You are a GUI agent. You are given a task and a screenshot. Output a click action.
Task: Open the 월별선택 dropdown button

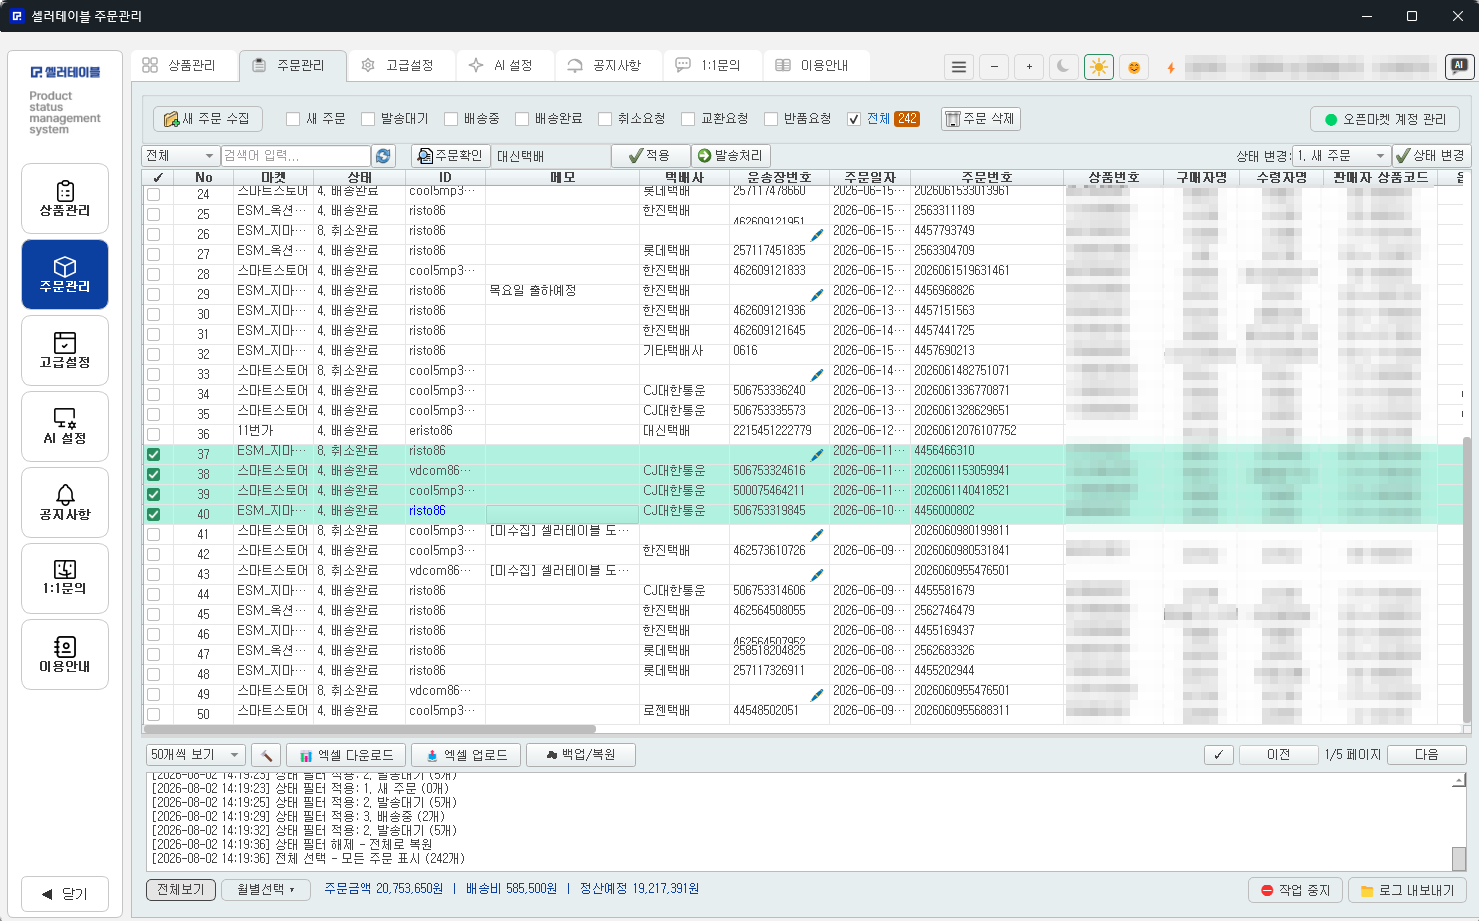(266, 889)
